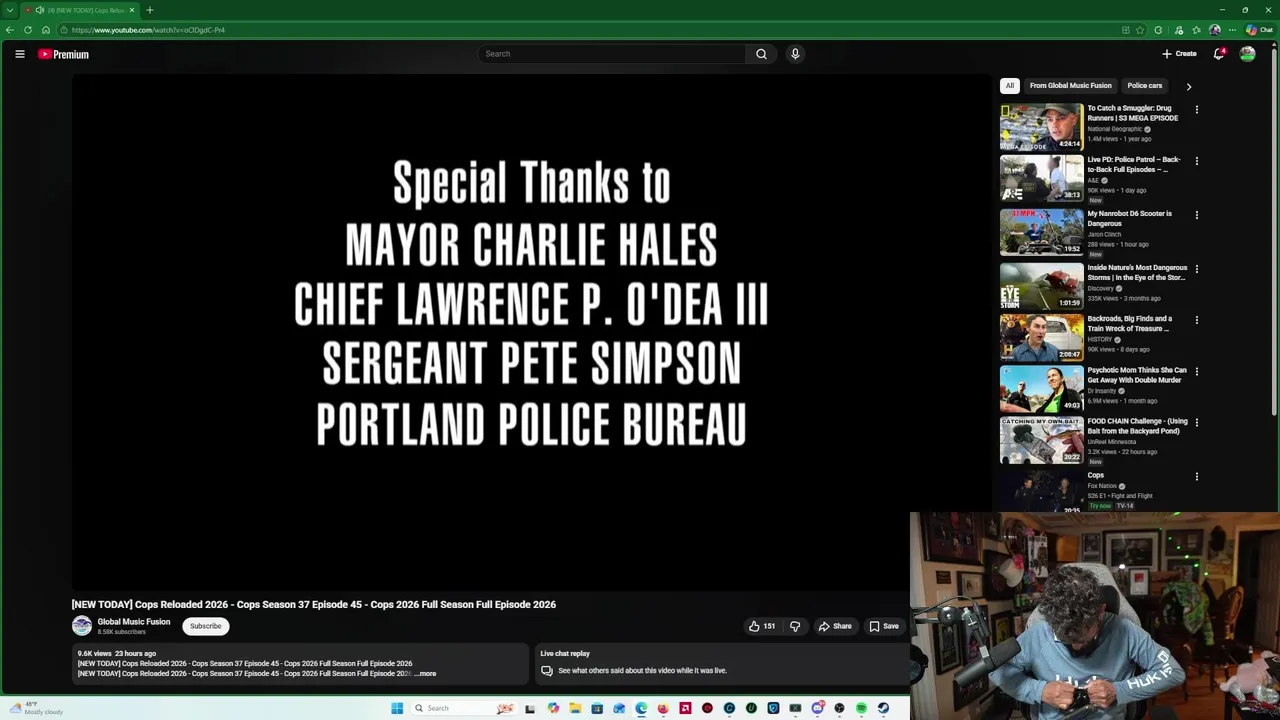The width and height of the screenshot is (1280, 720).
Task: Open Global Music Fusion channel name link
Action: click(134, 622)
